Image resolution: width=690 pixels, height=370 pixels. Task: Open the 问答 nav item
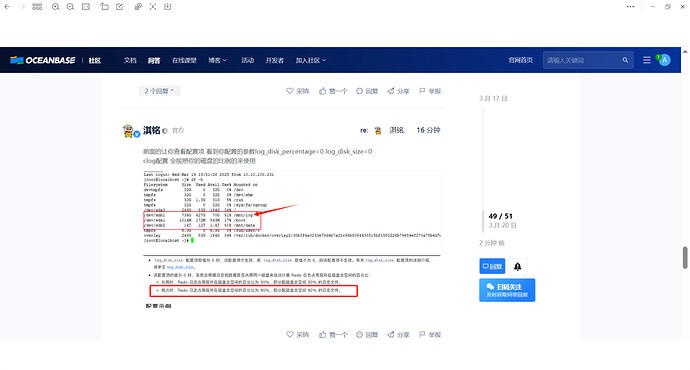pyautogui.click(x=154, y=60)
